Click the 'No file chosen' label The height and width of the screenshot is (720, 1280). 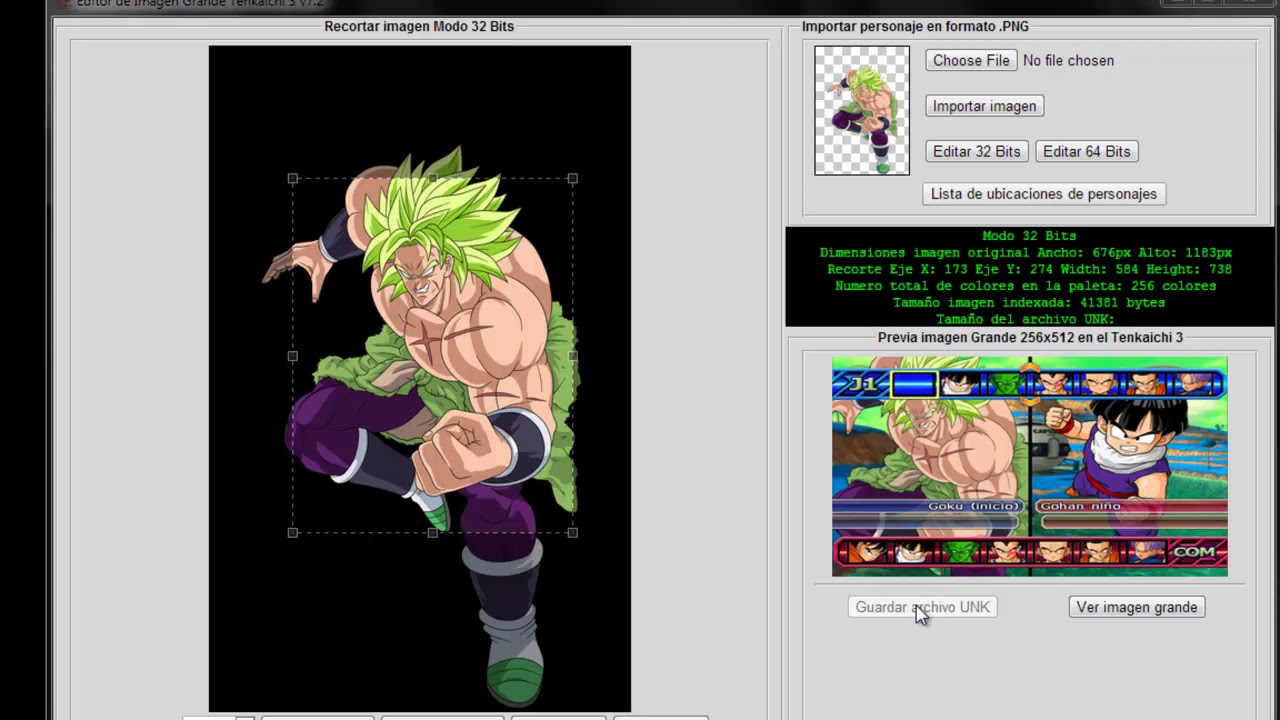(x=1068, y=60)
